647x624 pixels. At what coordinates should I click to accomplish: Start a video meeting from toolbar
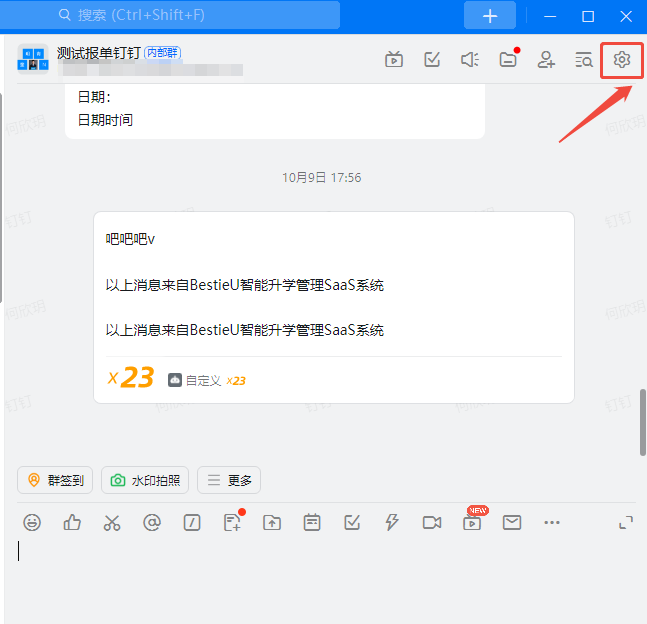pos(432,522)
